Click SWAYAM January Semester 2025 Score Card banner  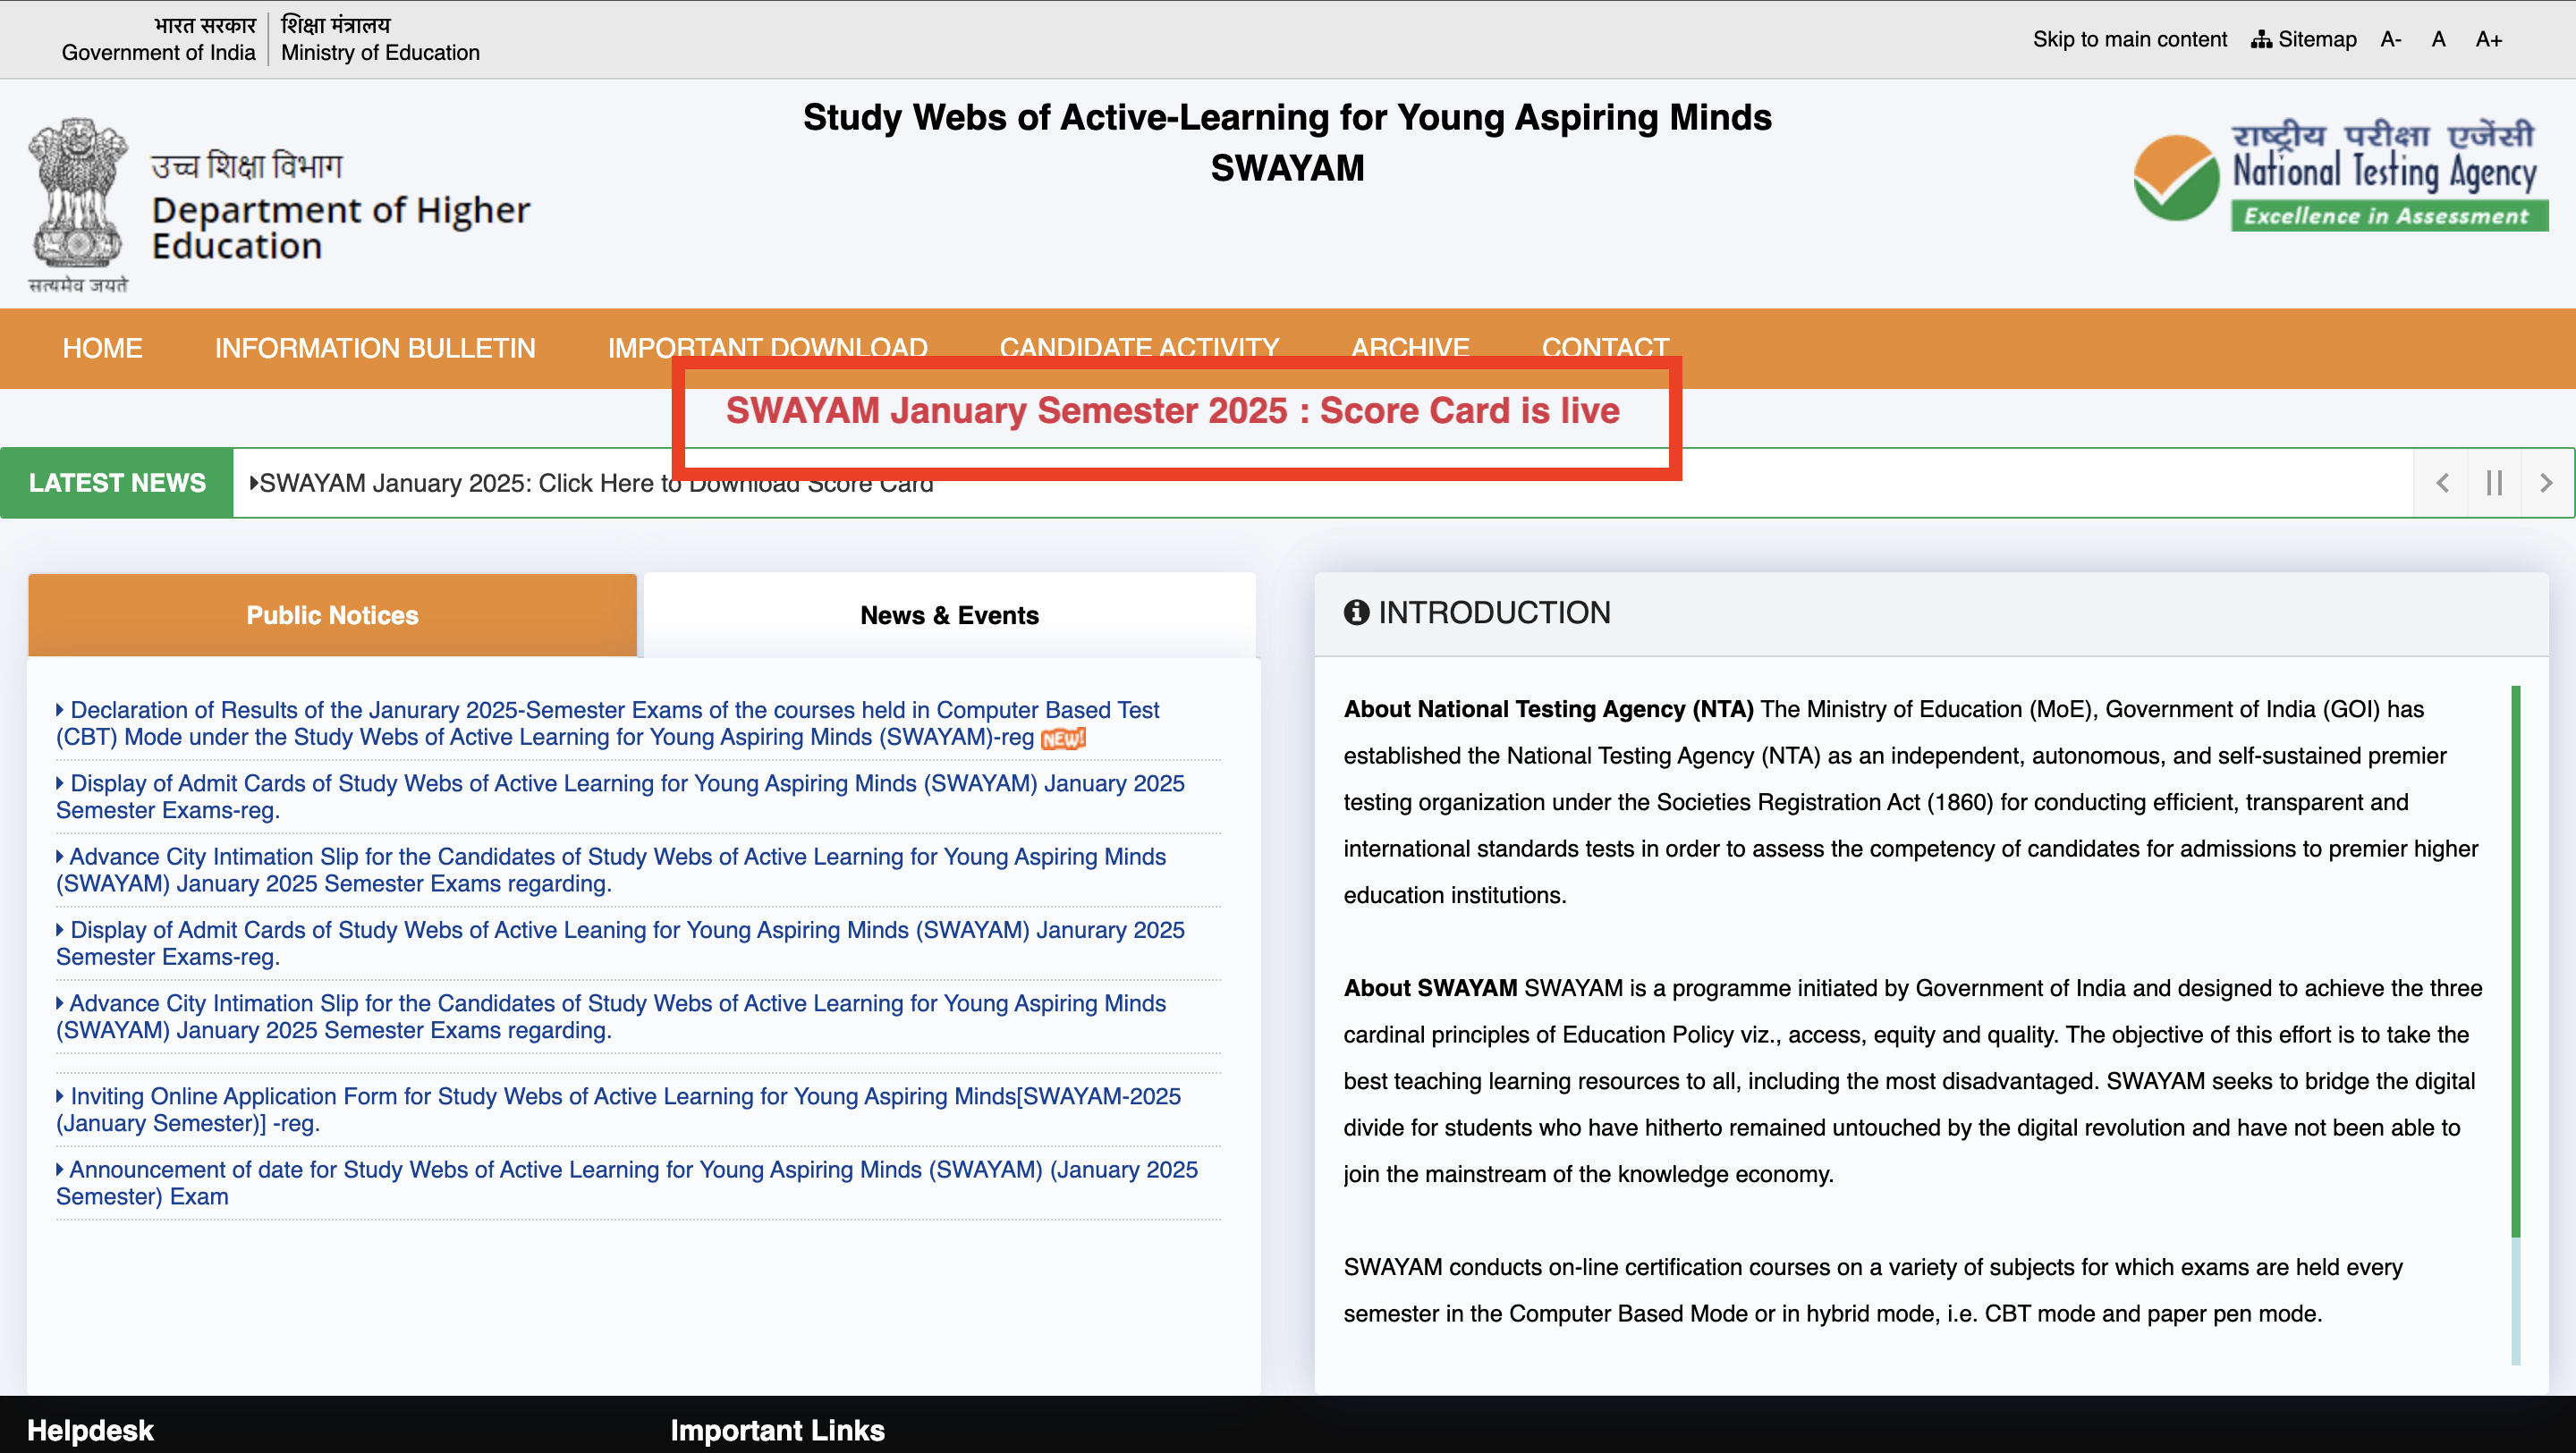[1172, 411]
